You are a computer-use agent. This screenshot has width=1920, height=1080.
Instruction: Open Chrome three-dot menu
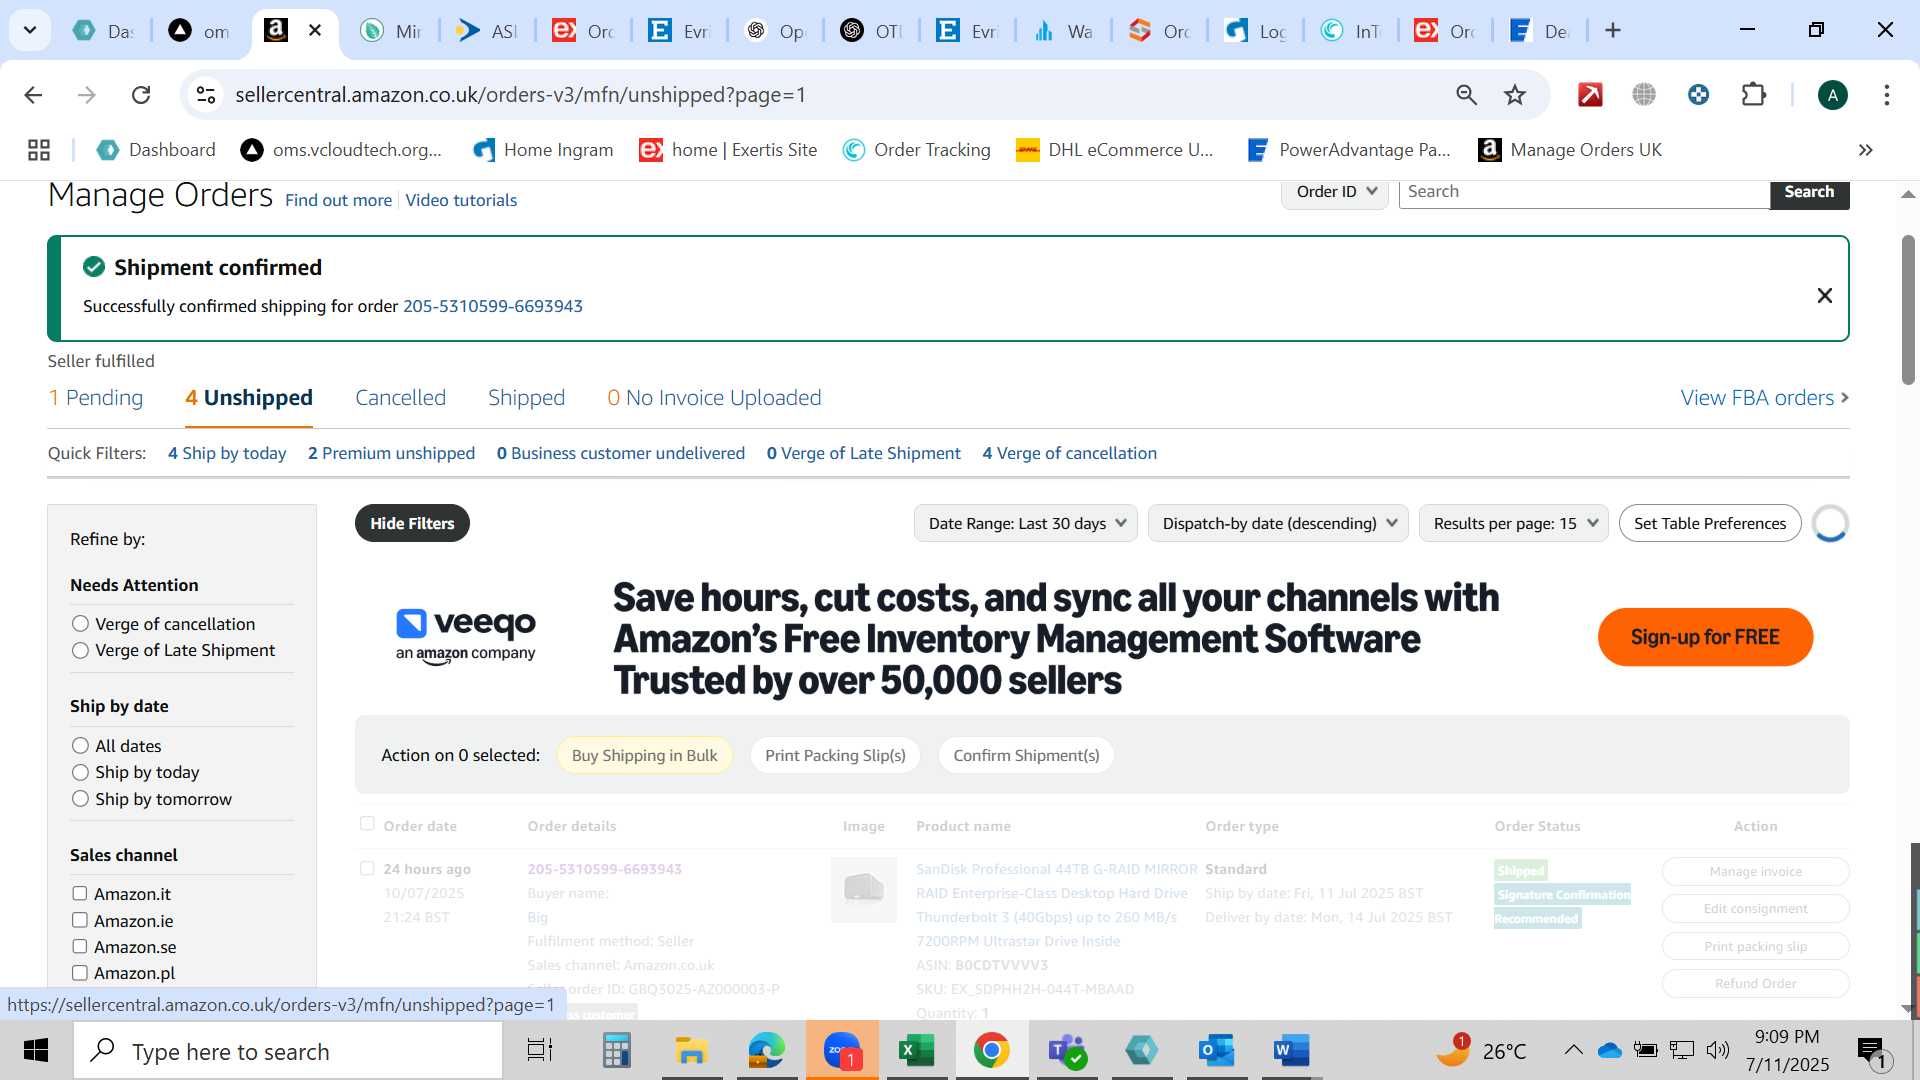tap(1887, 95)
